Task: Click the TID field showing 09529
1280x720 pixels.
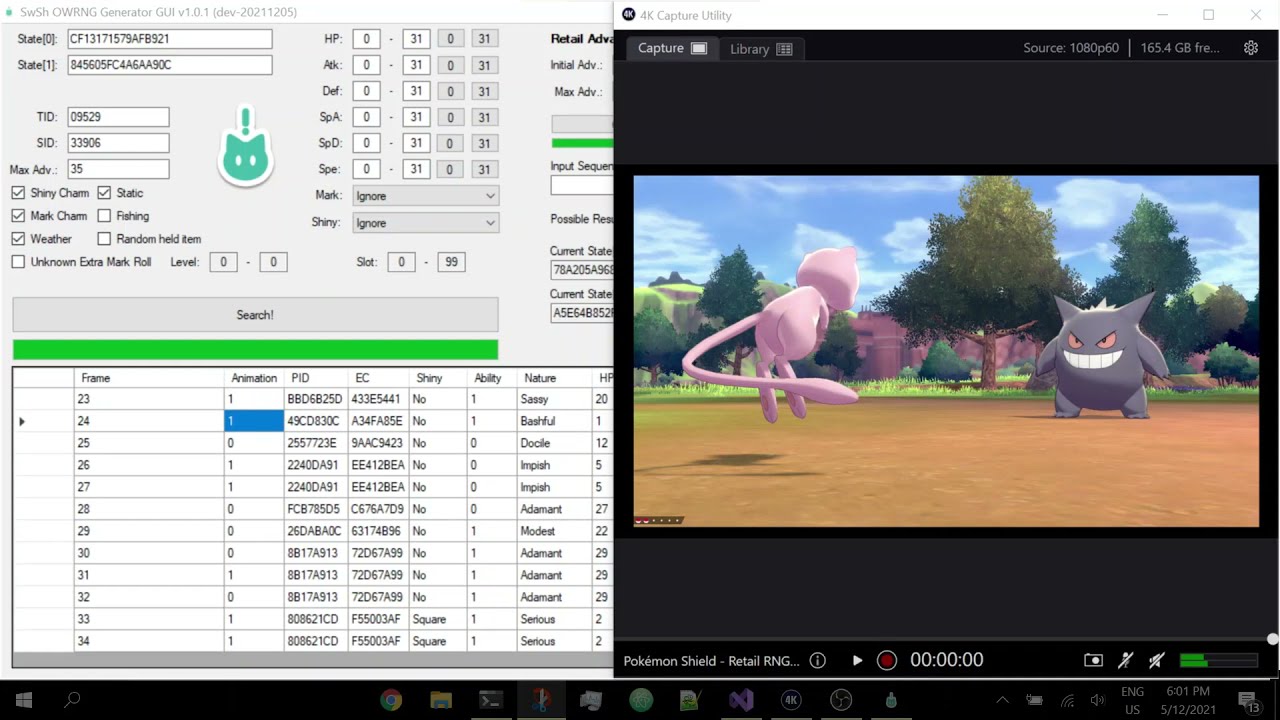Action: point(118,117)
